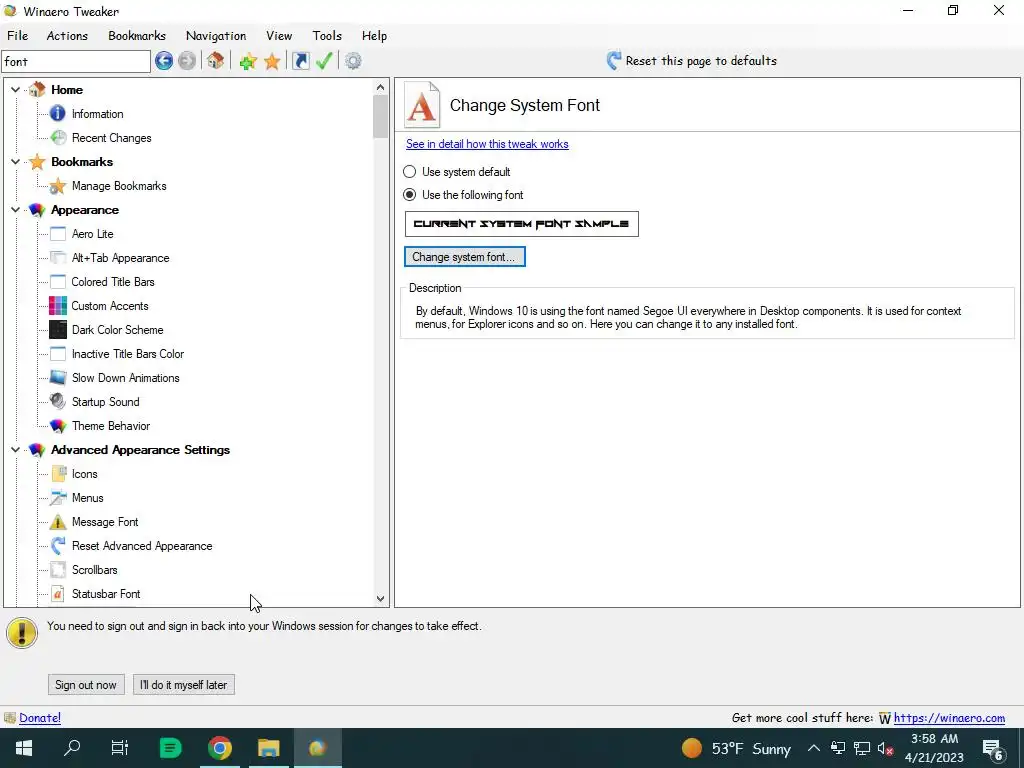The width and height of the screenshot is (1024, 768).
Task: Open the Navigation menu
Action: tap(216, 36)
